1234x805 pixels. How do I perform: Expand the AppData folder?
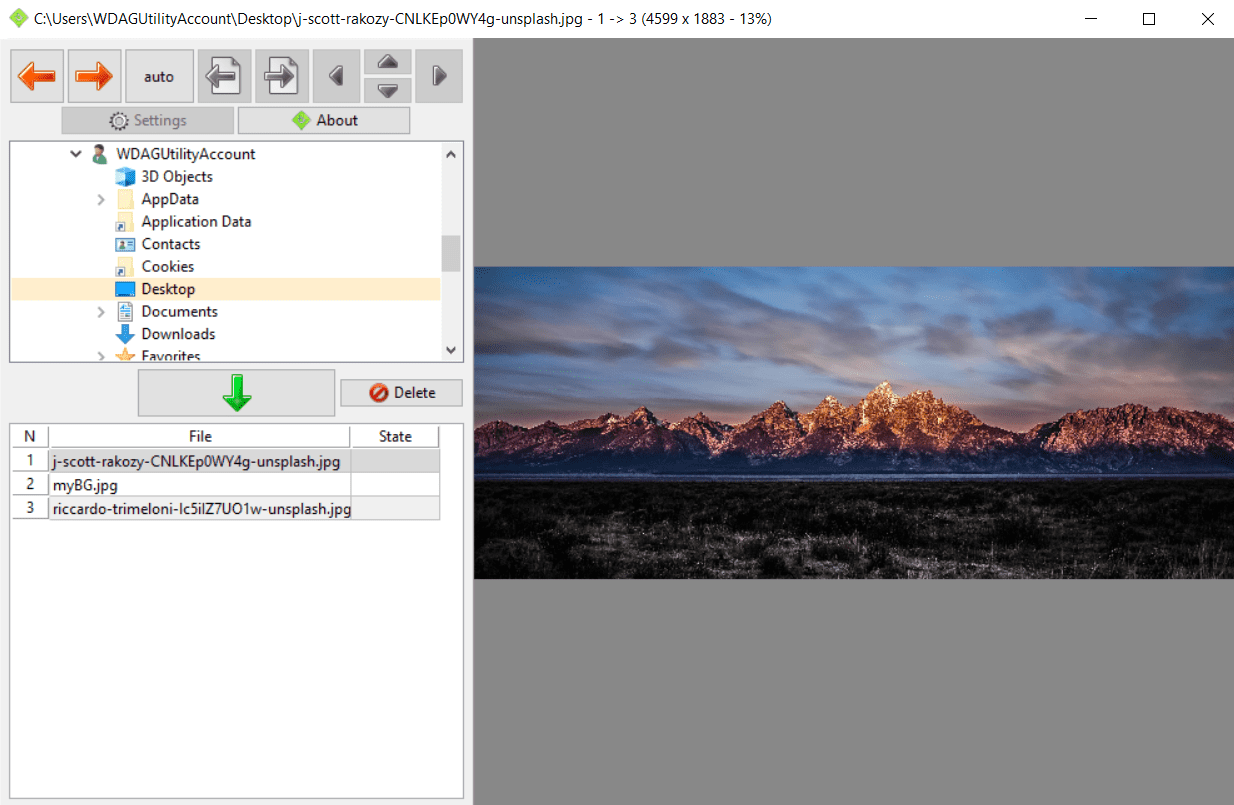[x=101, y=199]
